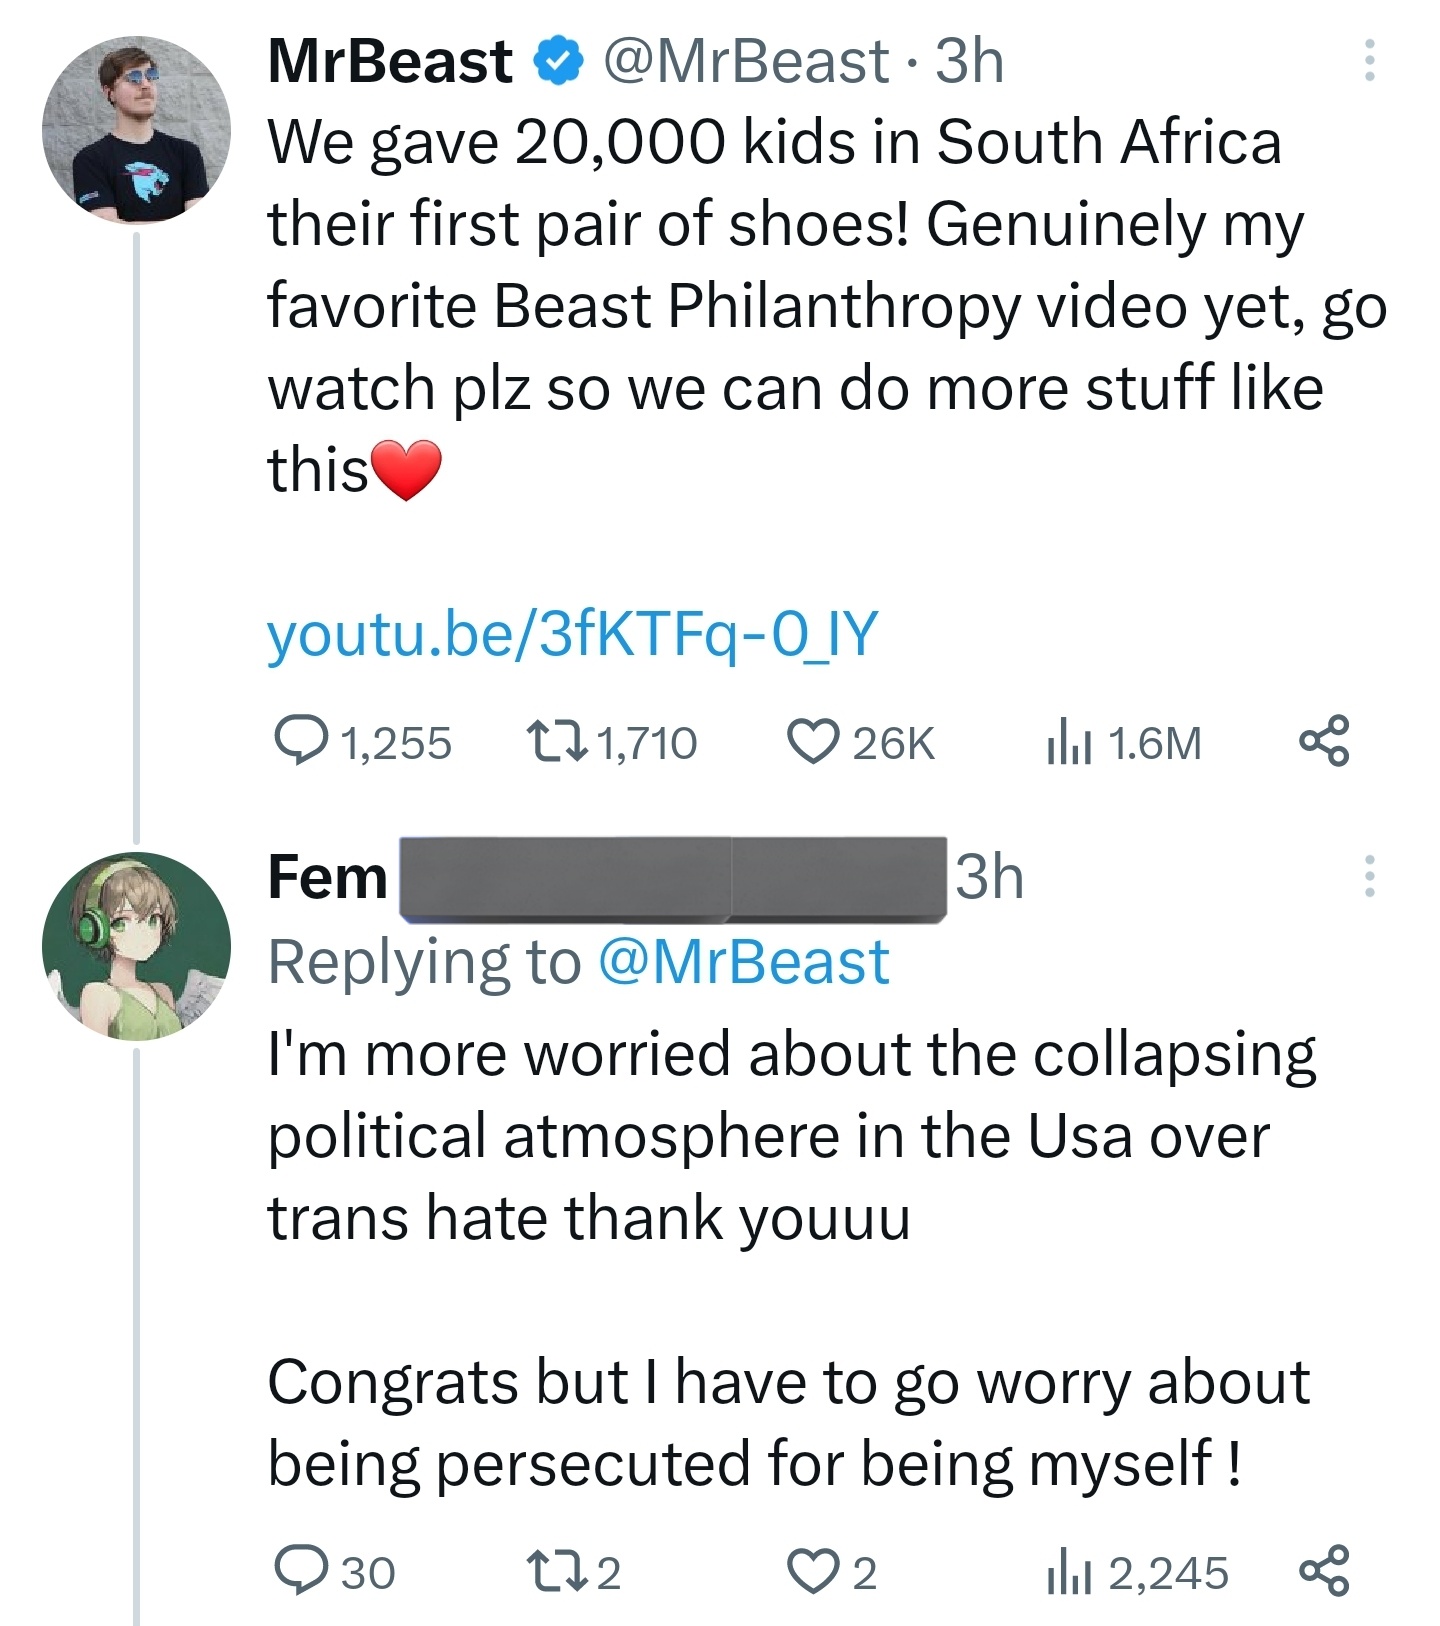Open the youtu.be video link

[572, 634]
